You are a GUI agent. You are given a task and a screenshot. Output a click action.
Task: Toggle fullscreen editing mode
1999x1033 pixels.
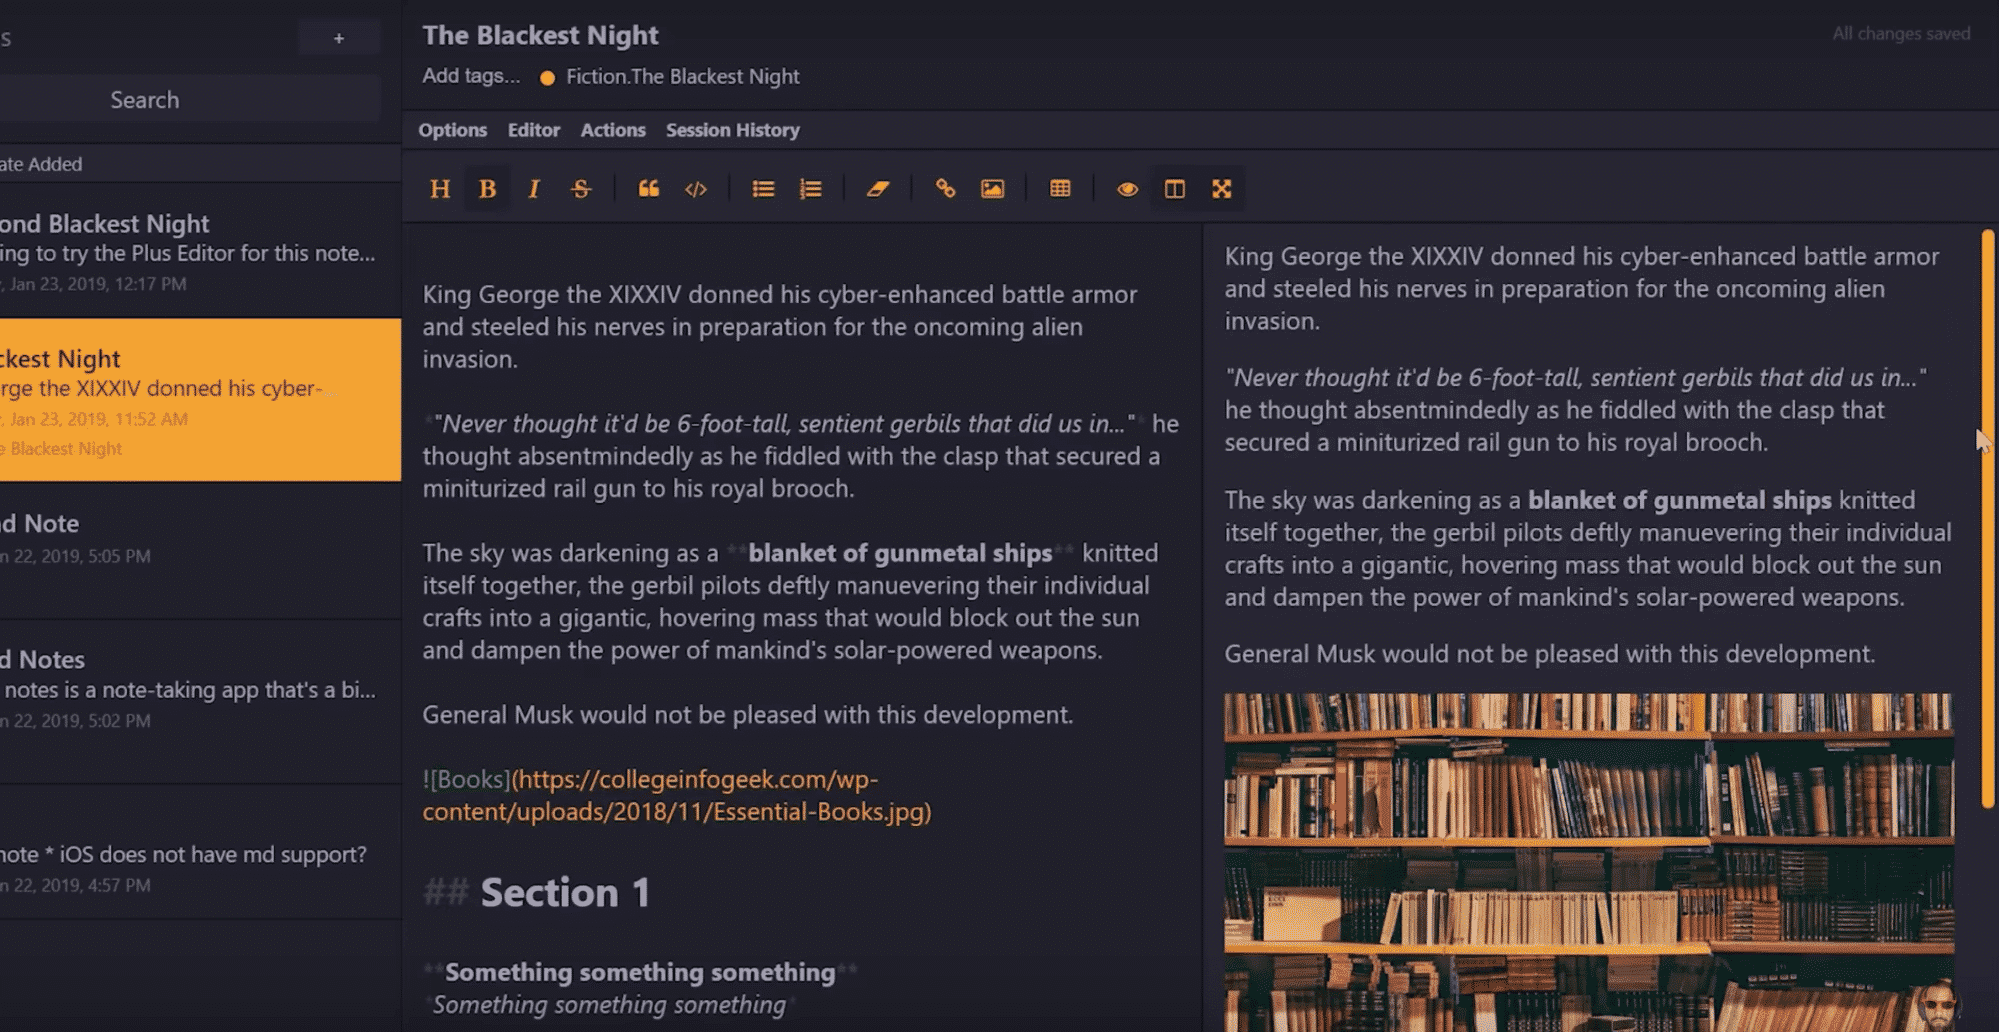pos(1222,188)
